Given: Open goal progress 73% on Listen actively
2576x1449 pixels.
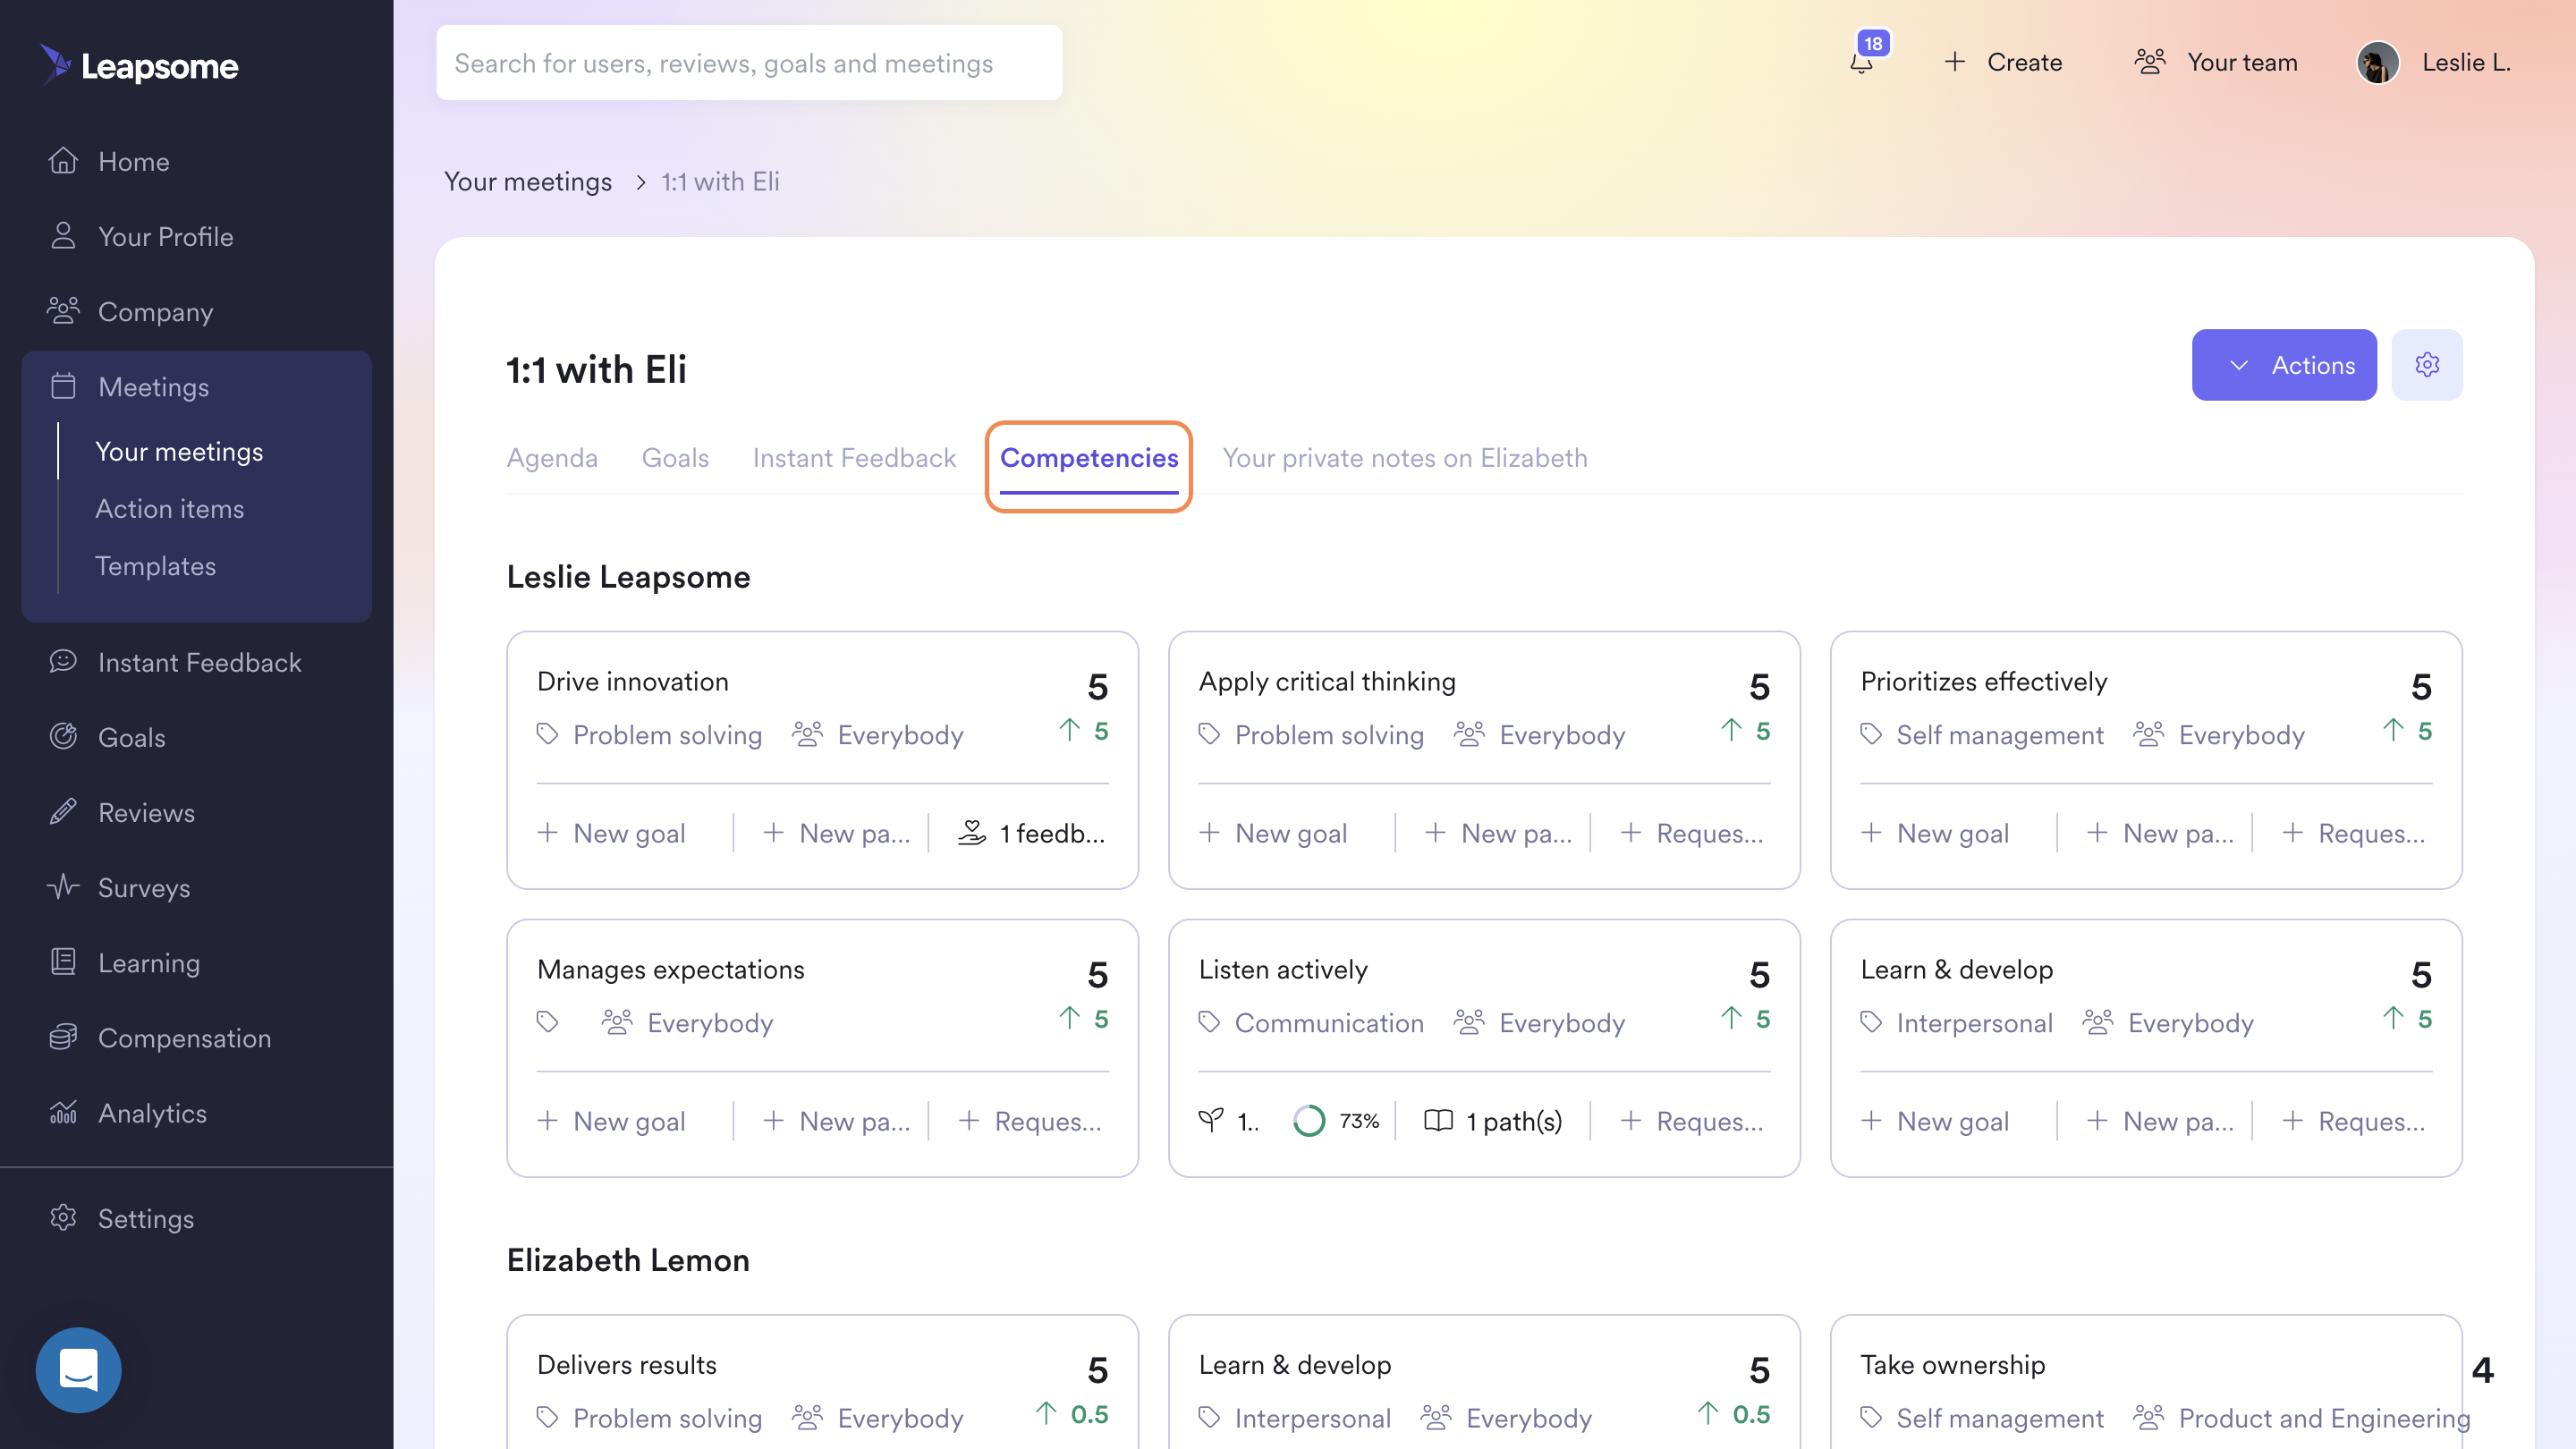Looking at the screenshot, I should click(x=1336, y=1121).
